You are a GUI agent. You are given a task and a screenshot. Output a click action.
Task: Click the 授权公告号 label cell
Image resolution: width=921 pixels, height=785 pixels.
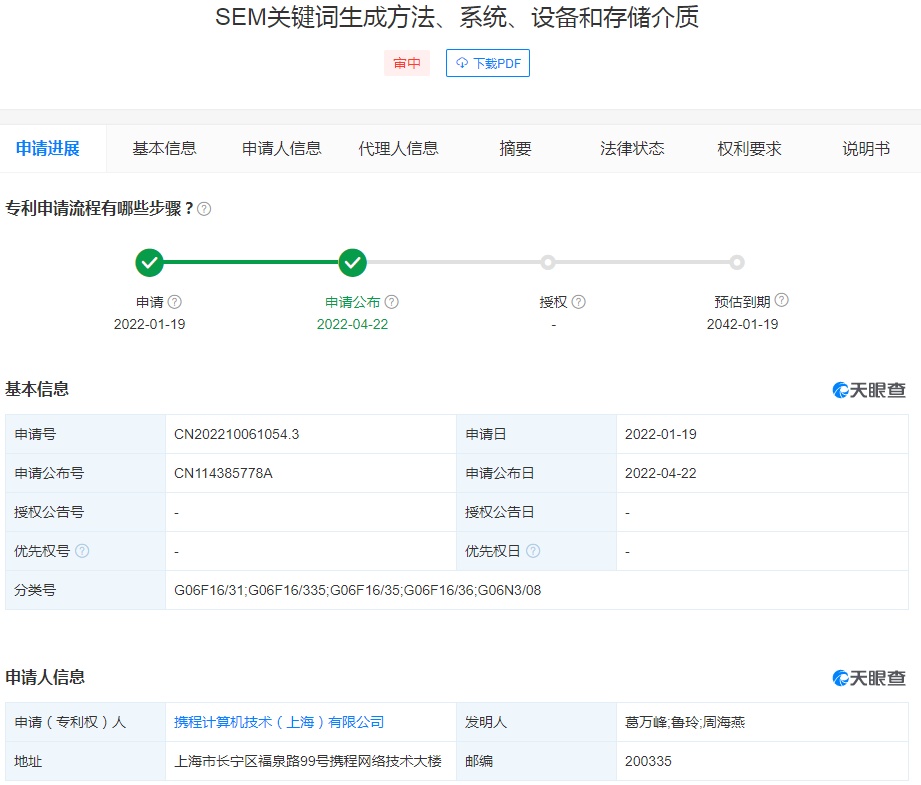[x=85, y=512]
